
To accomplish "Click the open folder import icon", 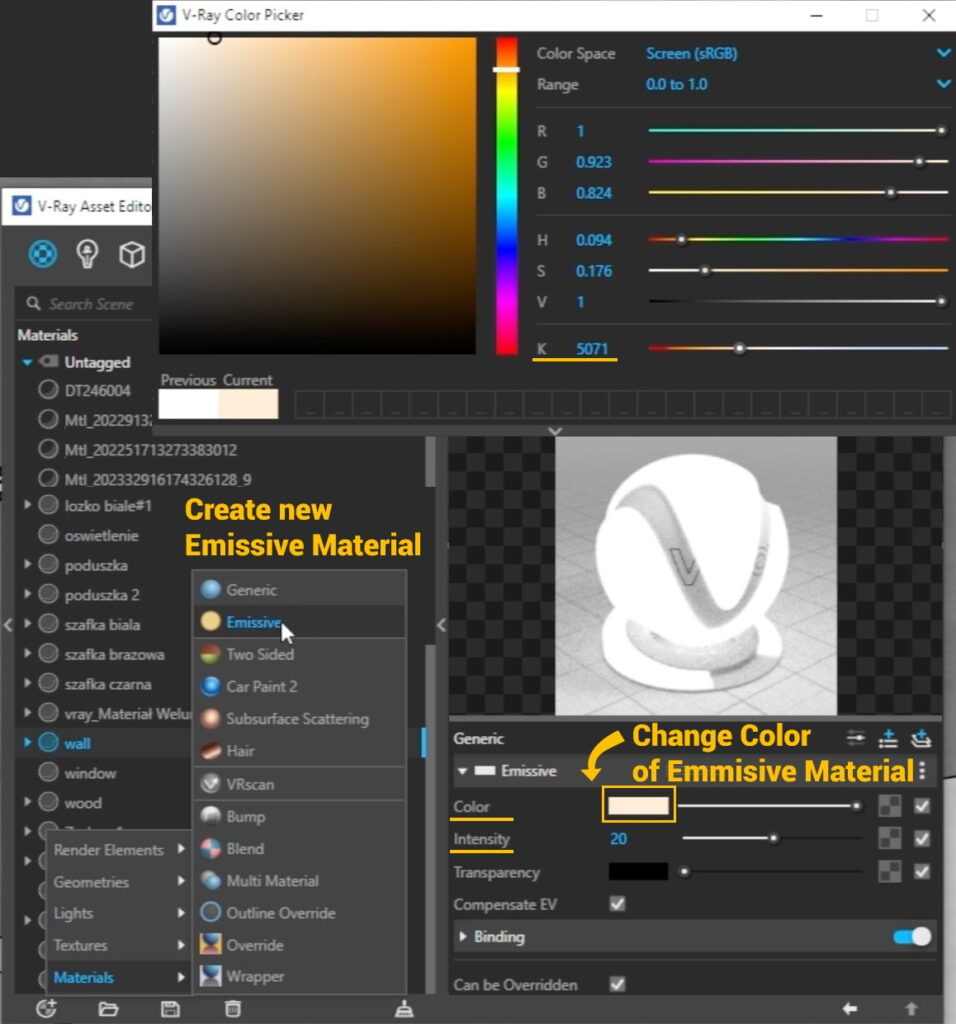I will click(108, 1008).
